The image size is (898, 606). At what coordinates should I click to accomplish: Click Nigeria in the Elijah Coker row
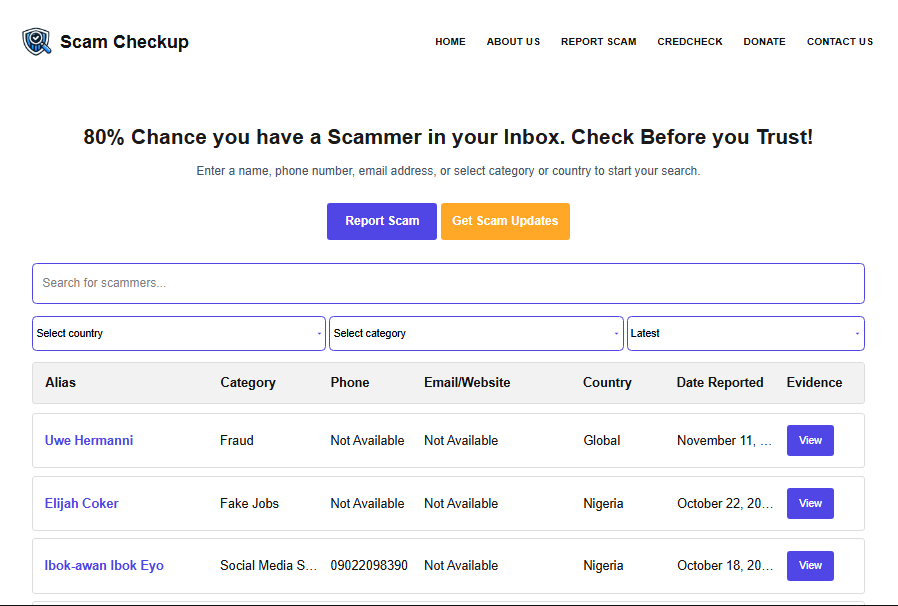603,503
